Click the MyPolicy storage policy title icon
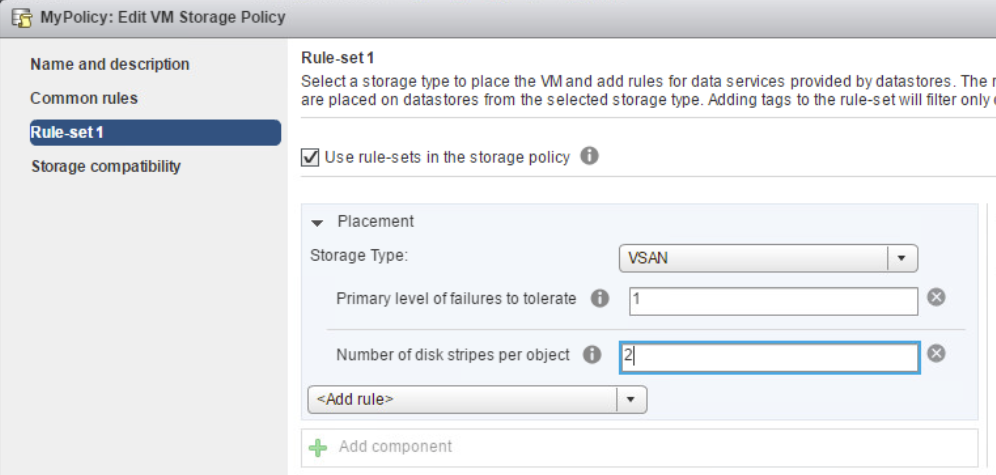 [x=23, y=17]
